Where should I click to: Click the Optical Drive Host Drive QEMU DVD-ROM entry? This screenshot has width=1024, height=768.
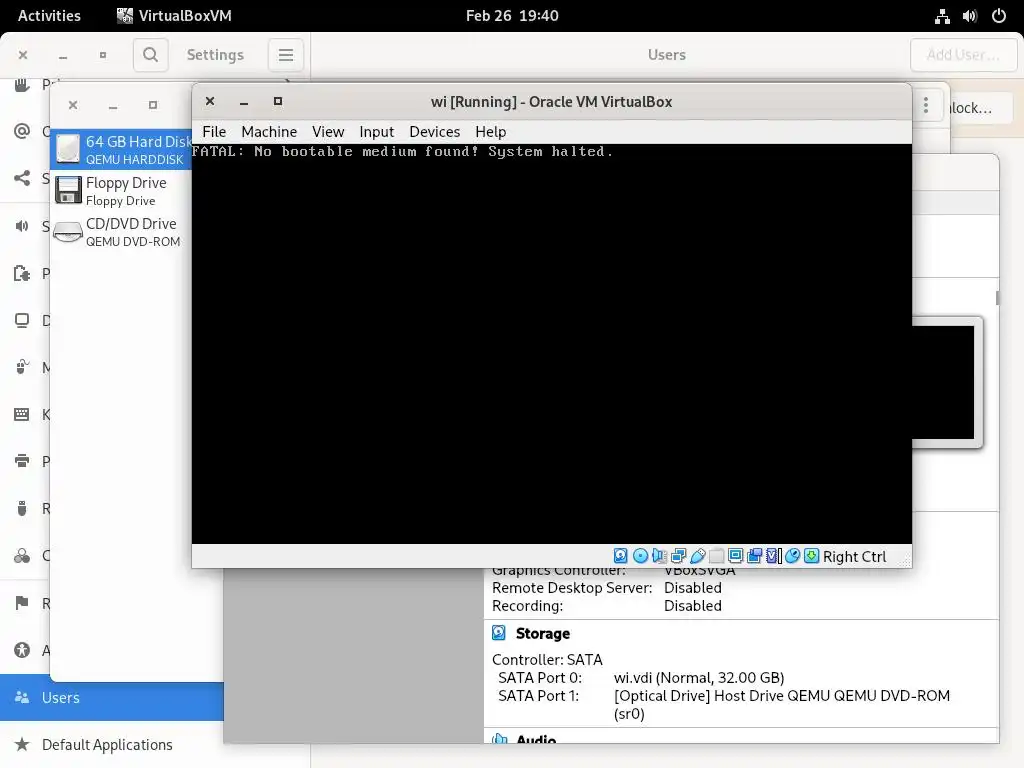point(782,705)
